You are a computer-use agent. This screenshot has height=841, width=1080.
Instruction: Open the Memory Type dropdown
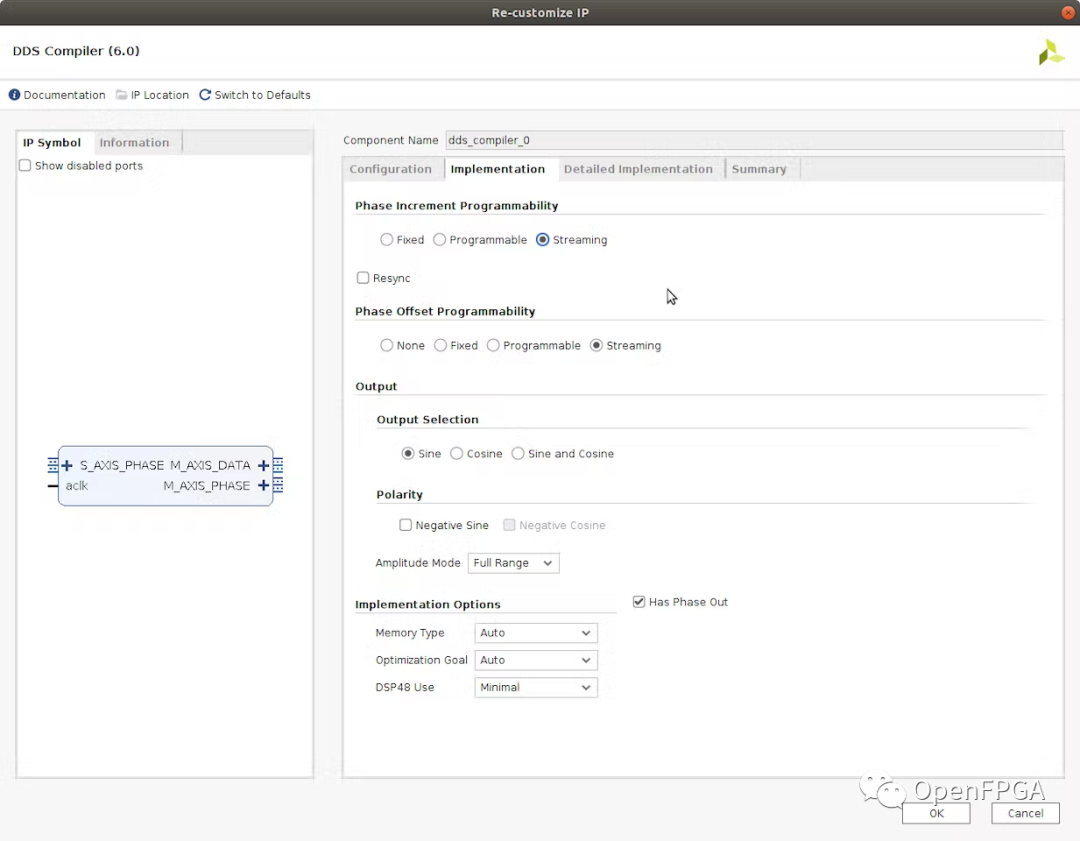point(536,633)
